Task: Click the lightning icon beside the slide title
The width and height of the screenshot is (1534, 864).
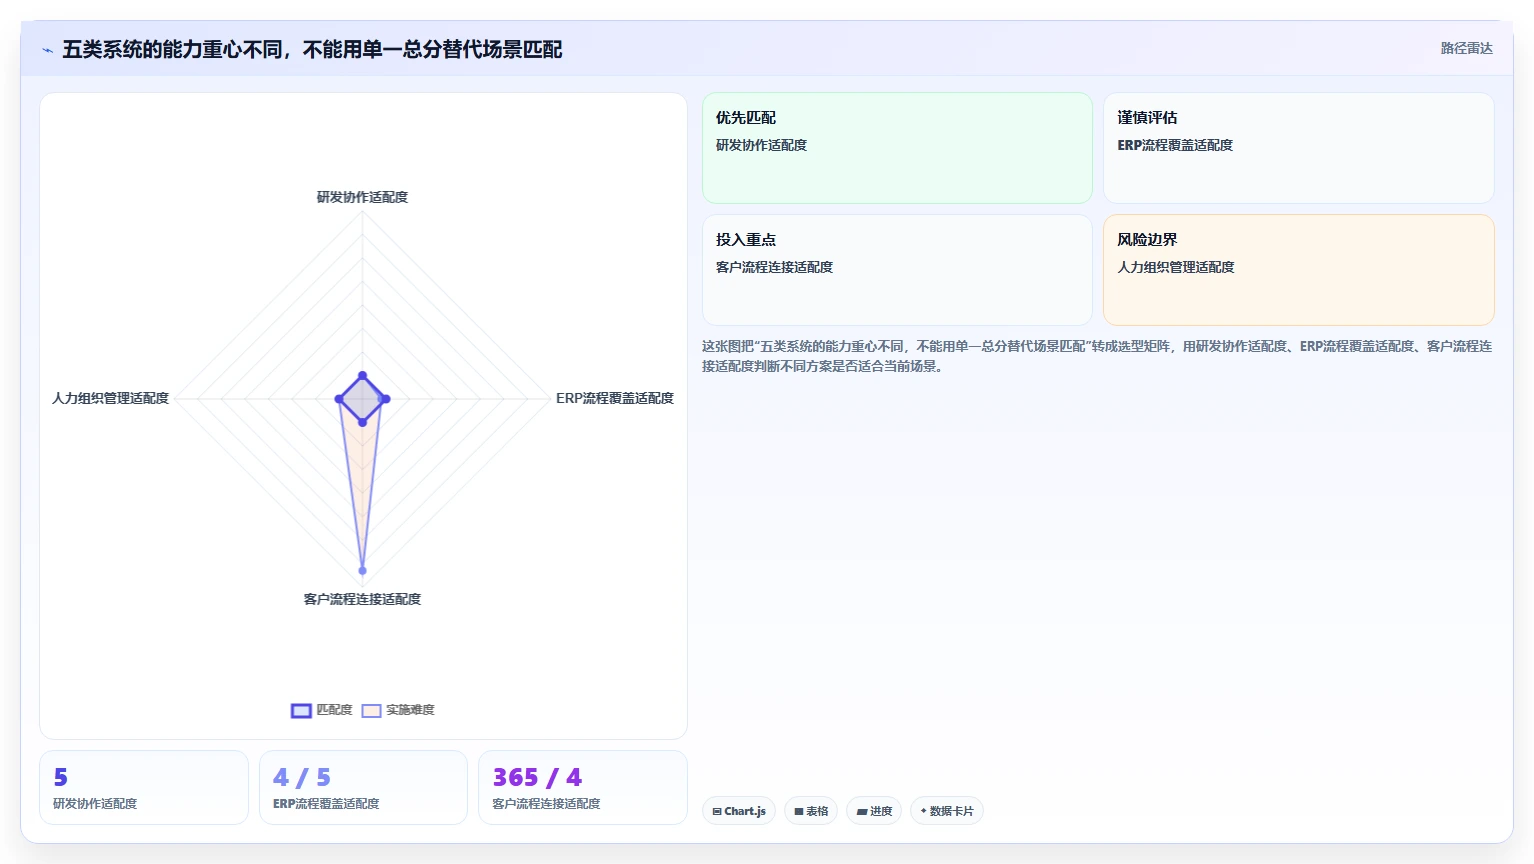Action: [x=47, y=50]
